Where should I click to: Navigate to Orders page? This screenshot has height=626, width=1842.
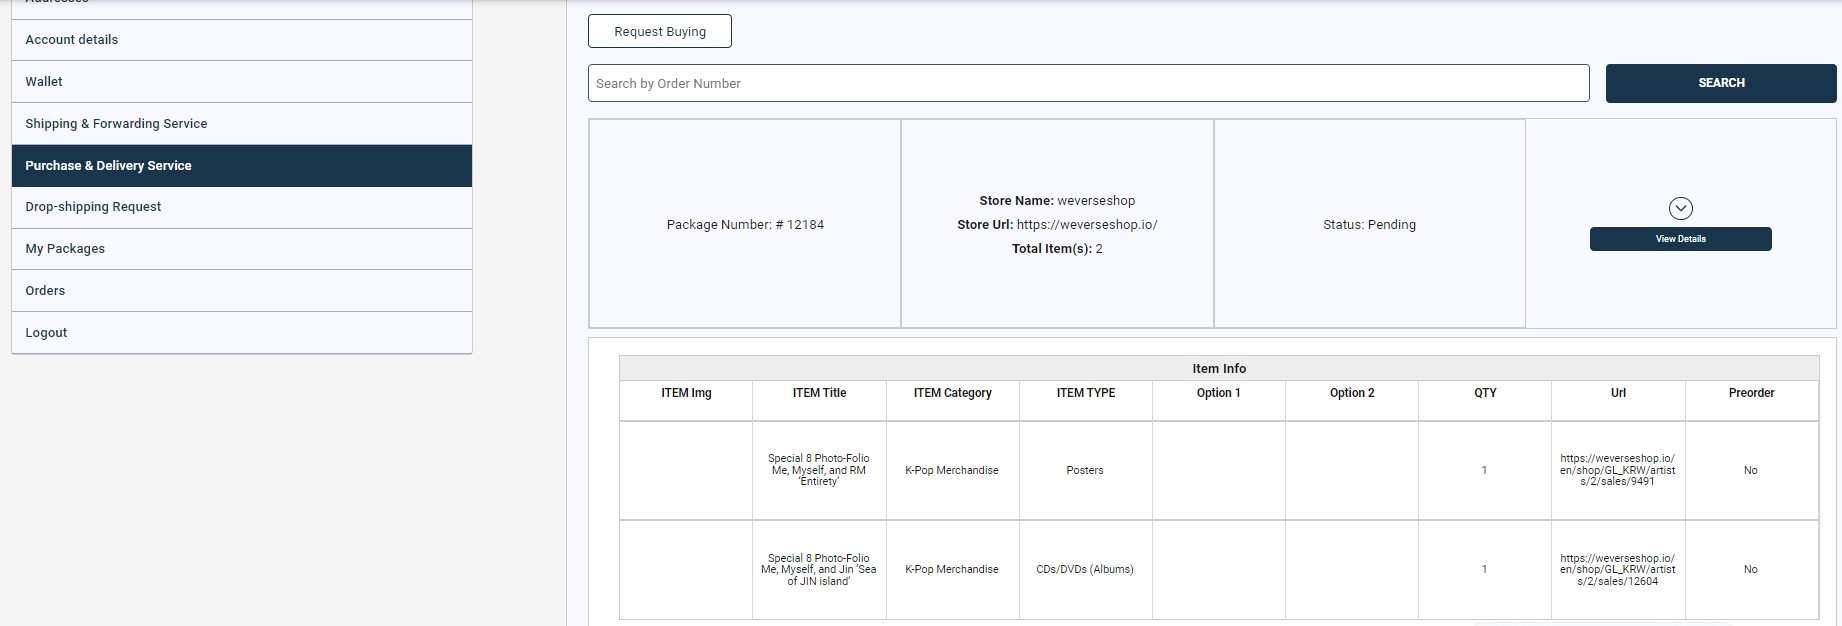[x=45, y=291]
